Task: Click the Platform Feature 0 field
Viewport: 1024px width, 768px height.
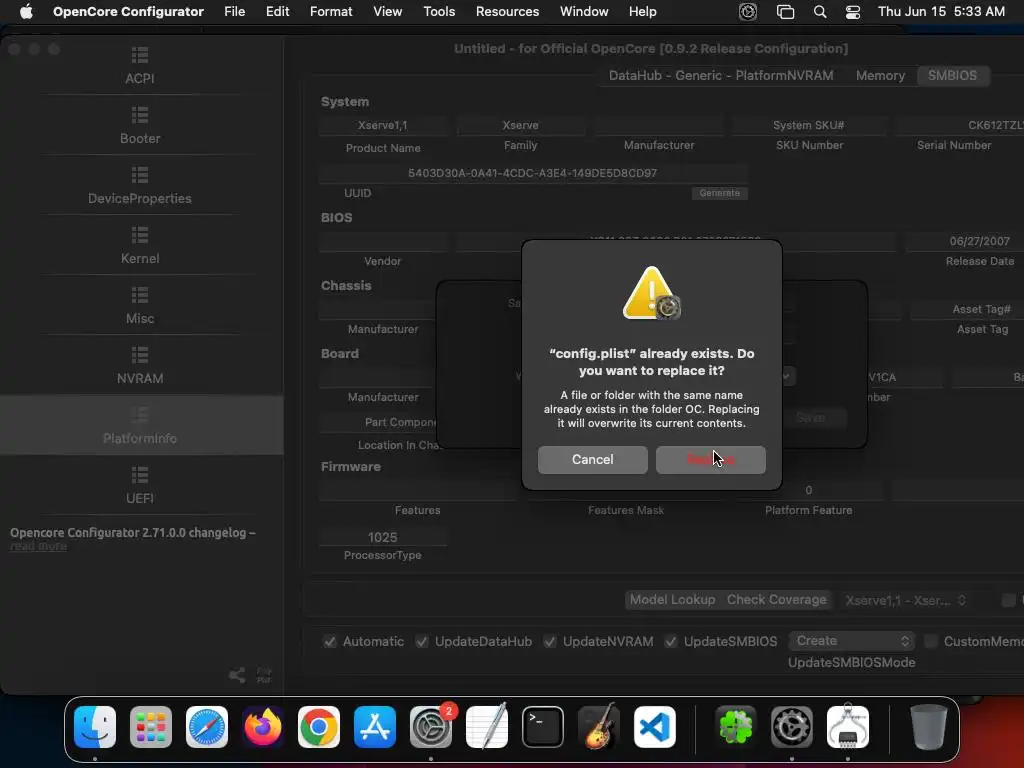Action: click(x=808, y=490)
